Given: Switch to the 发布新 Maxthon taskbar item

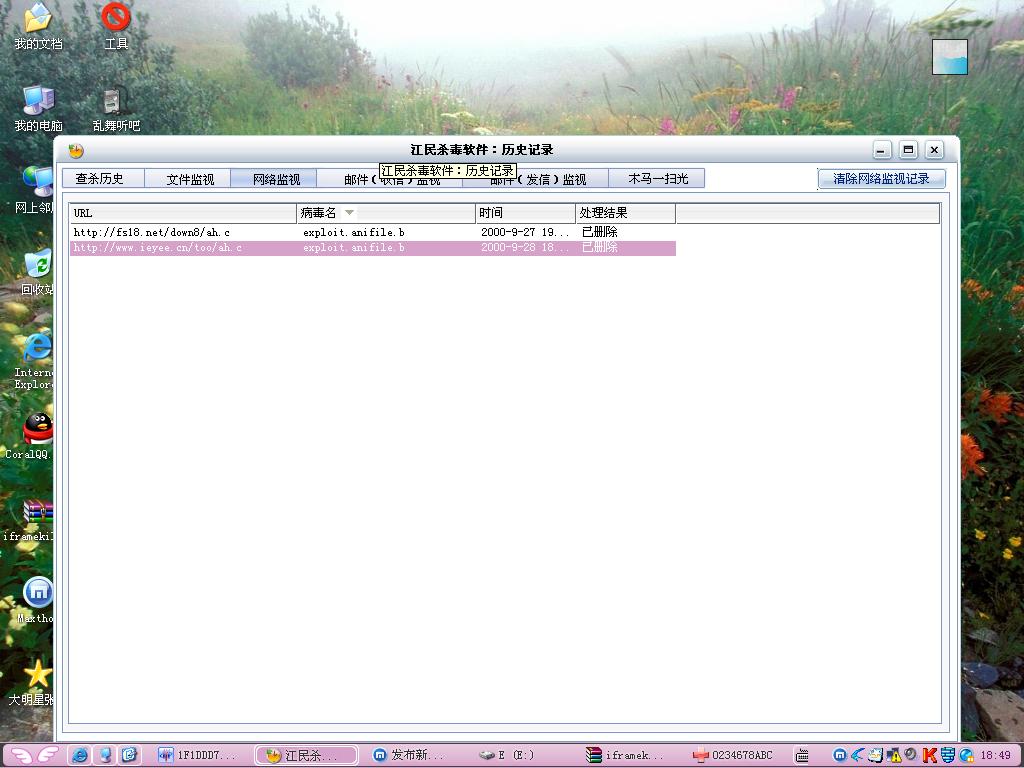Looking at the screenshot, I should click(x=410, y=755).
